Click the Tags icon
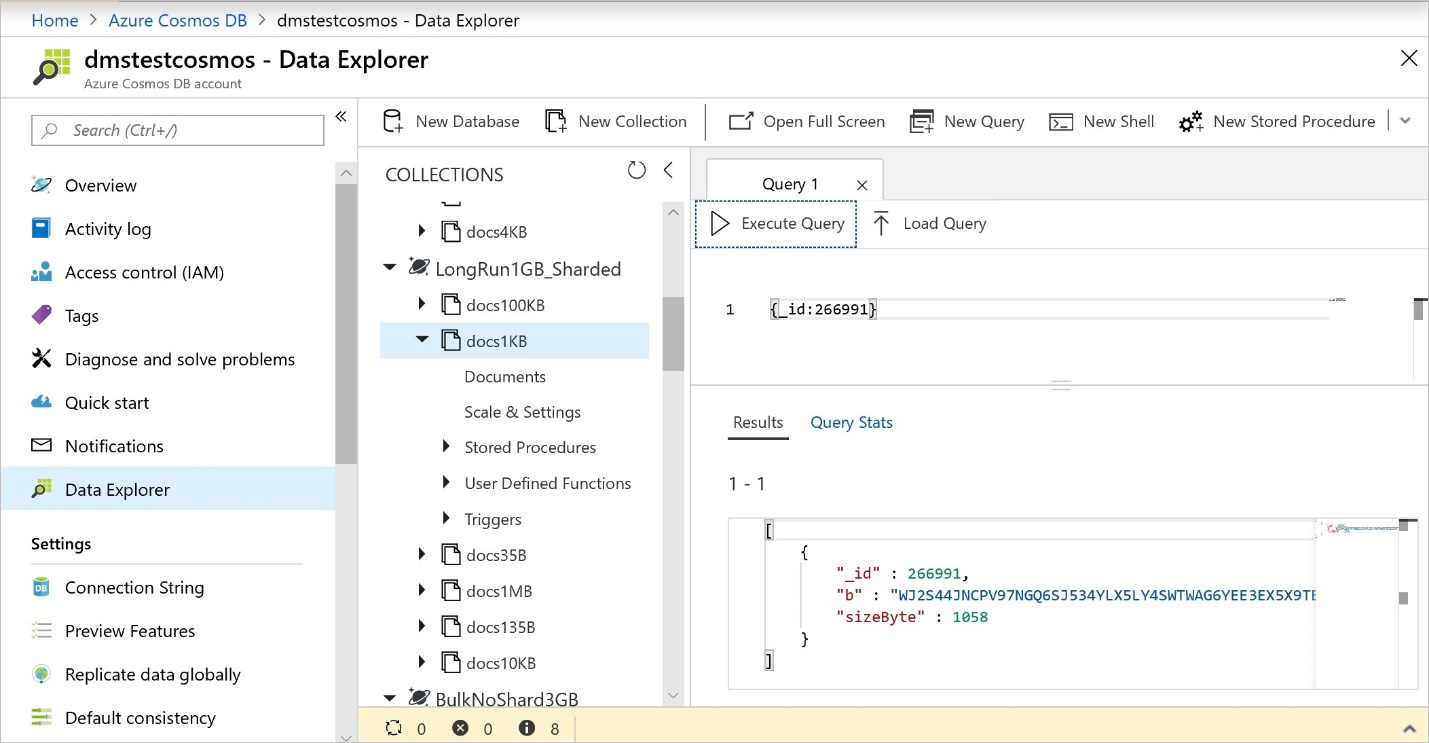The image size is (1429, 743). [x=41, y=315]
